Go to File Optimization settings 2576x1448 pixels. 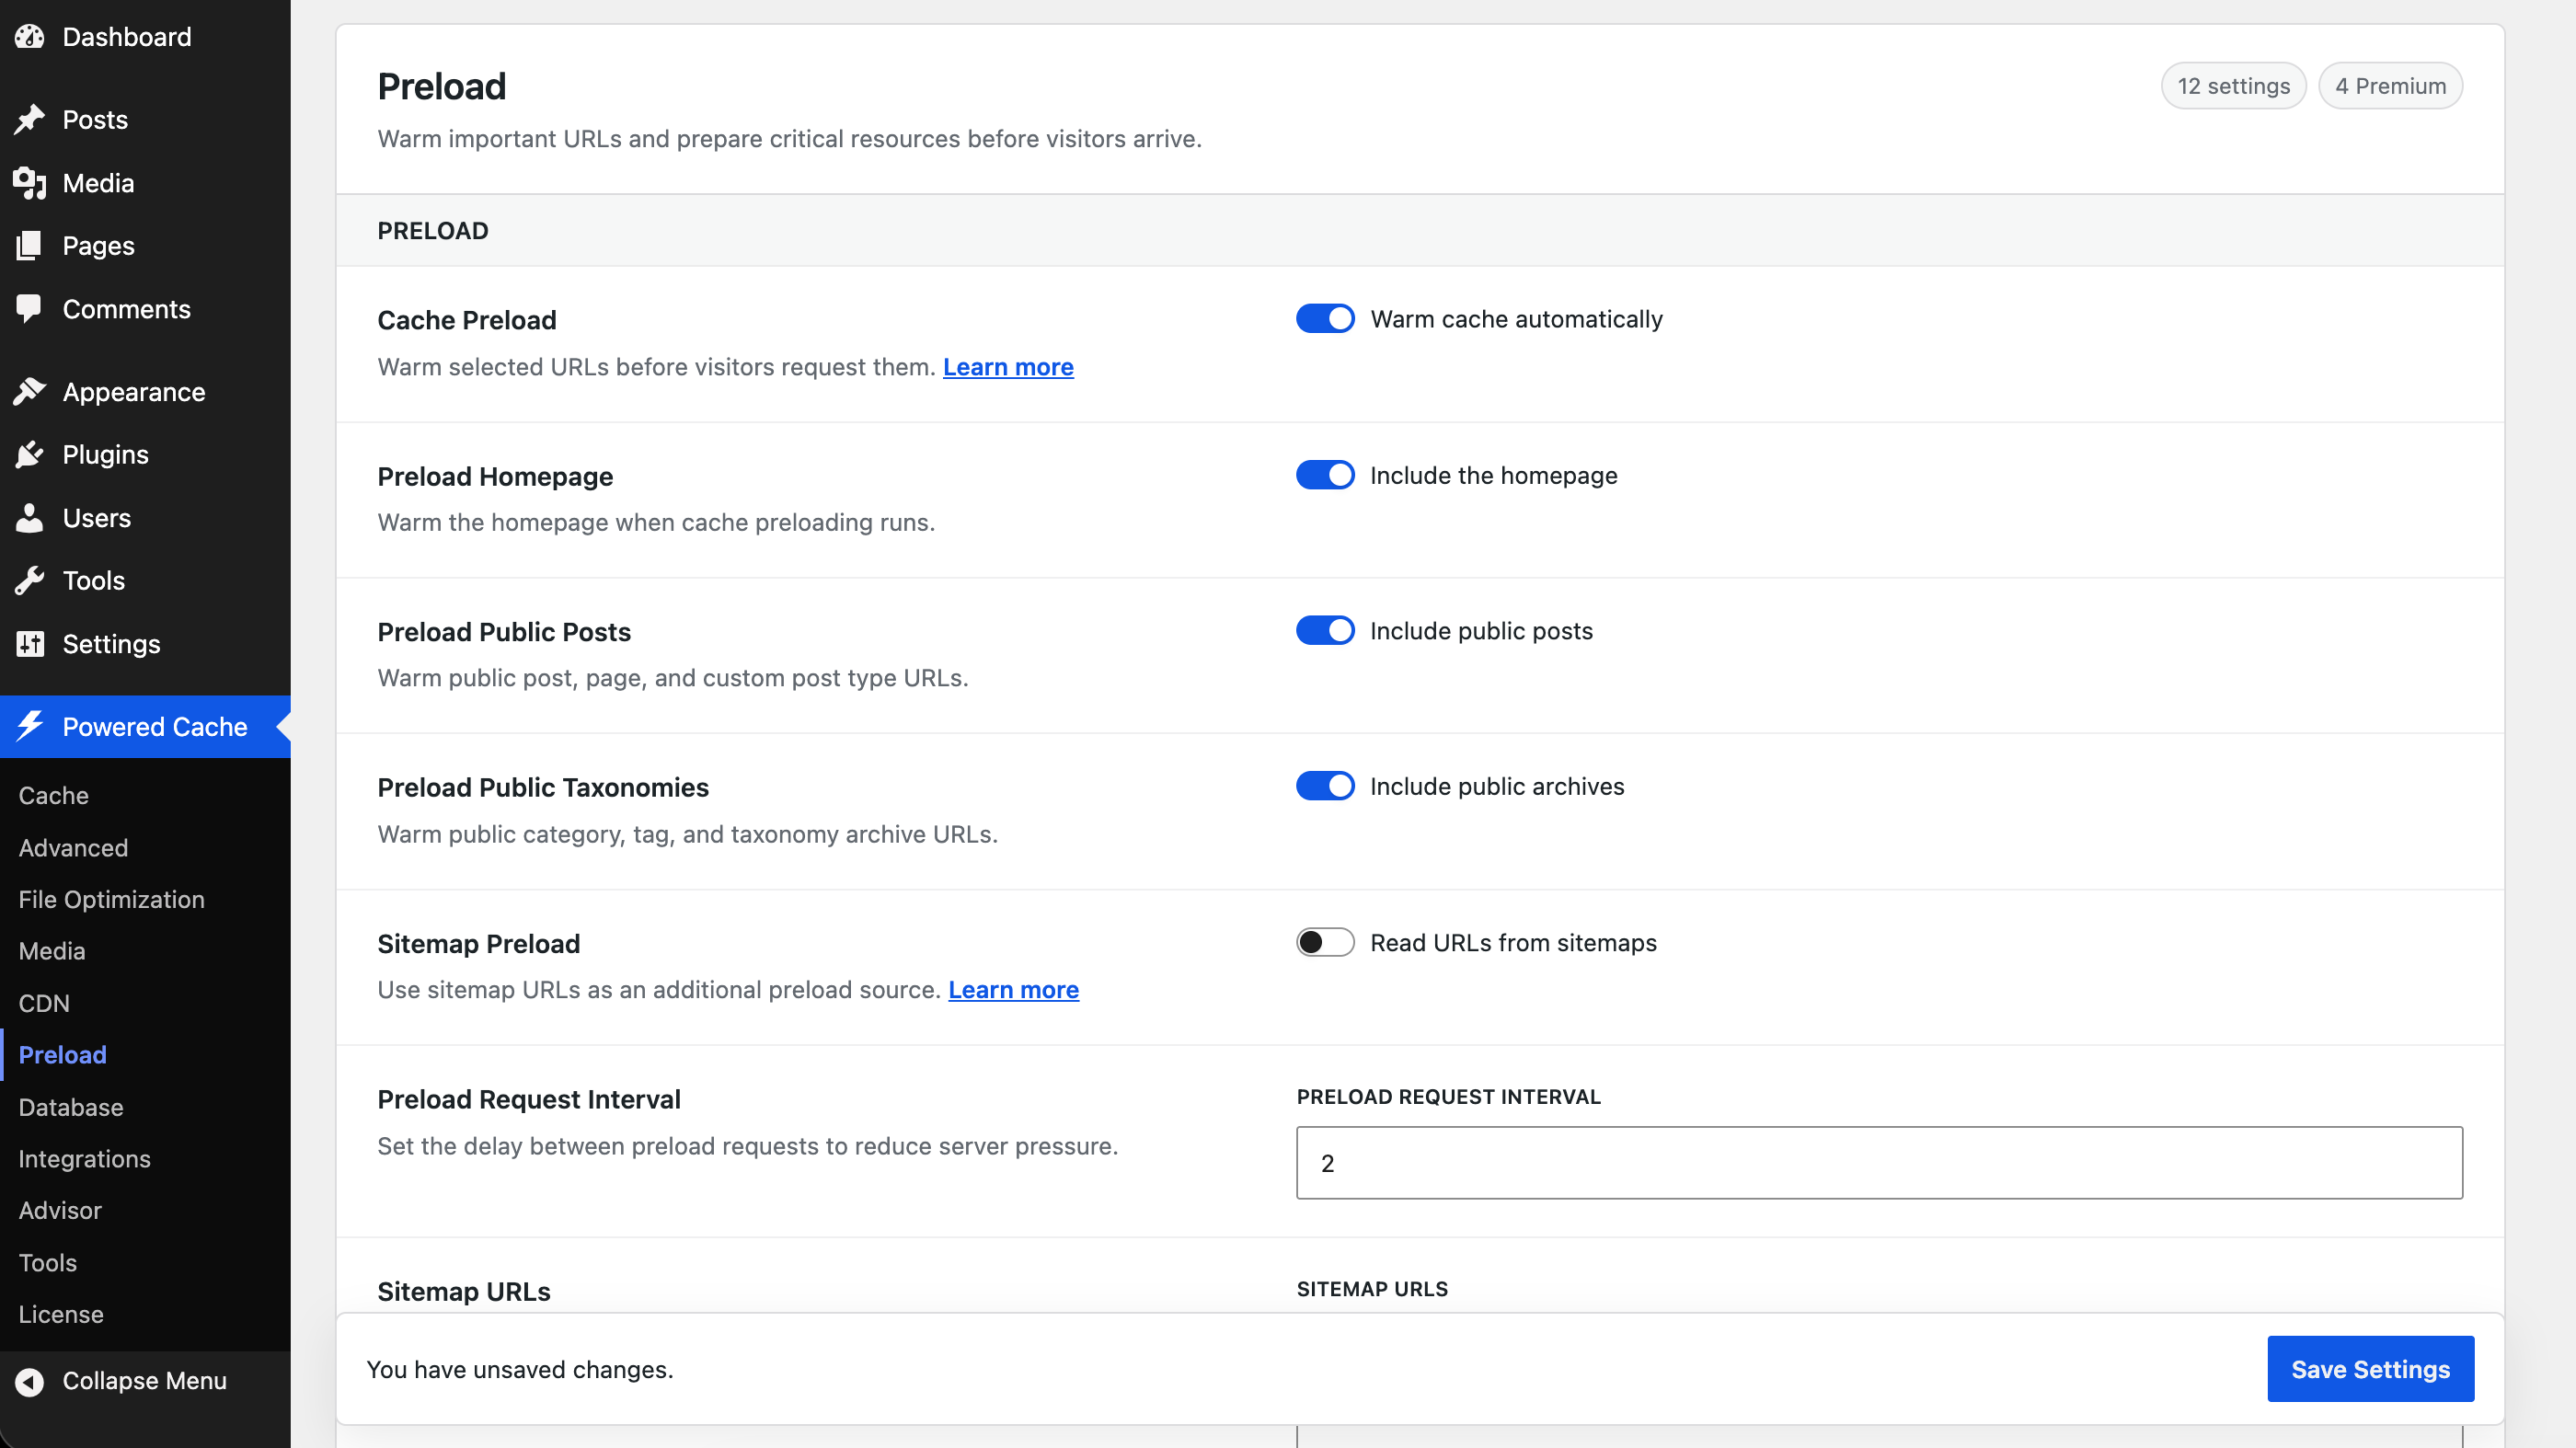point(111,899)
